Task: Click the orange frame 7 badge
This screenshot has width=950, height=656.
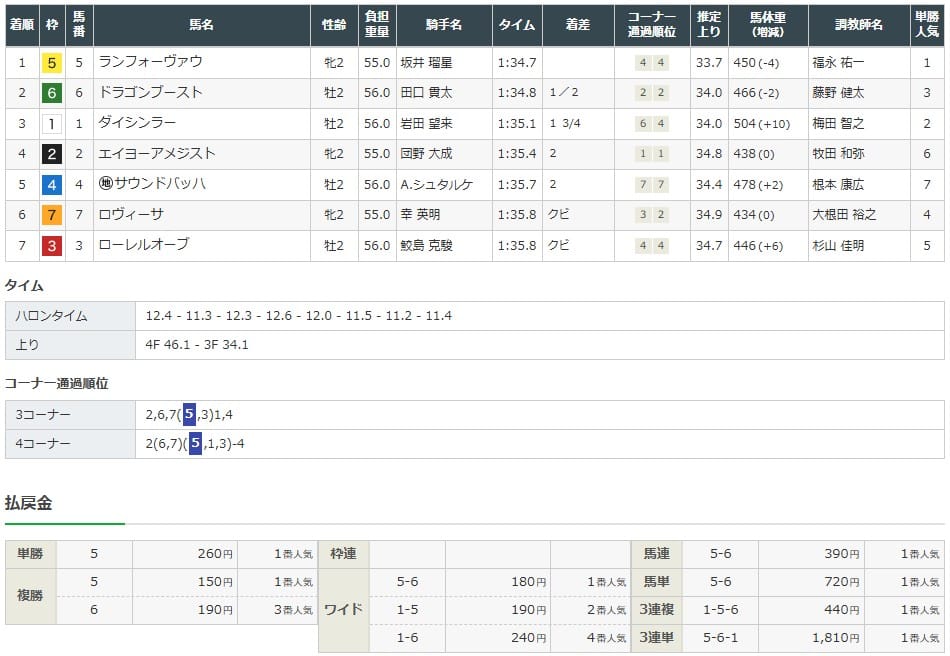Action: pos(51,216)
